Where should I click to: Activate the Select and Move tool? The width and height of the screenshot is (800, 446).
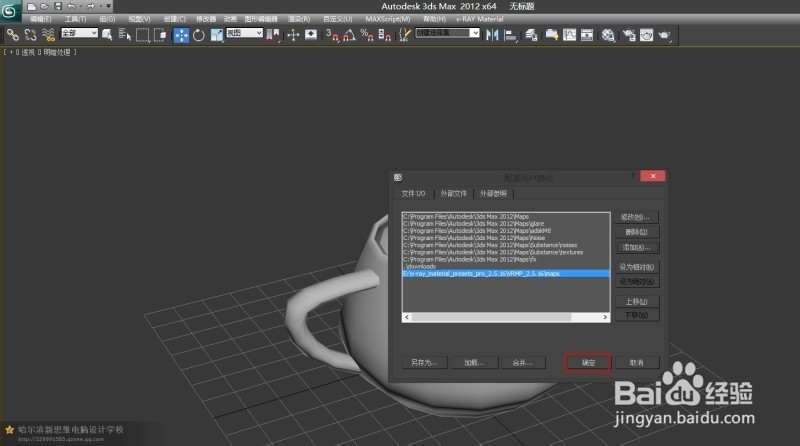pos(182,34)
